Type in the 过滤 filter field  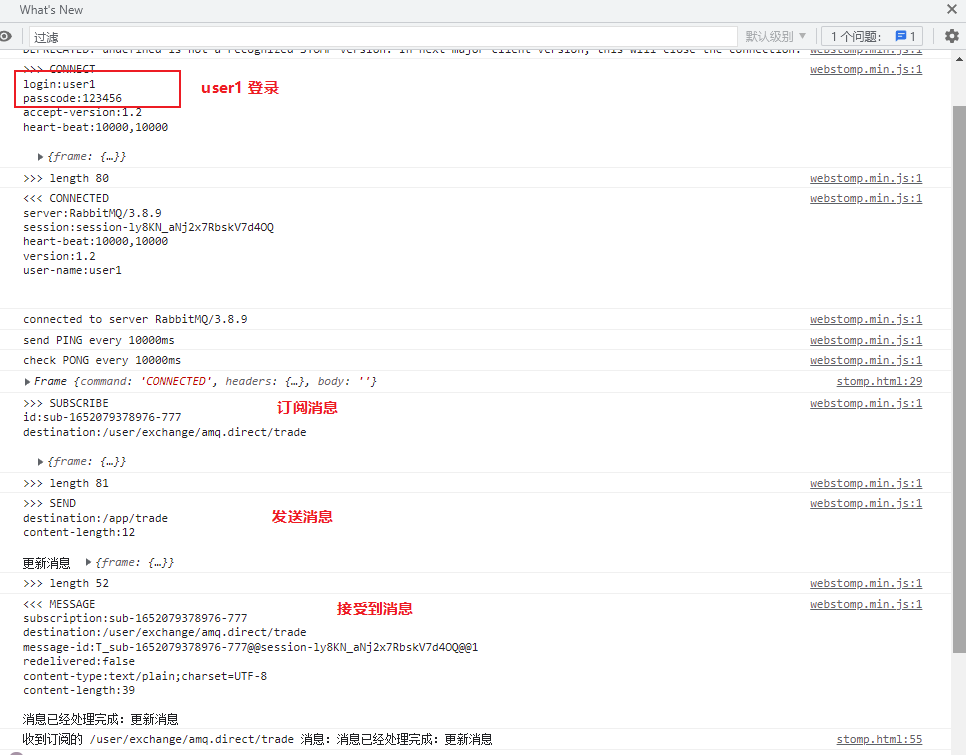382,37
